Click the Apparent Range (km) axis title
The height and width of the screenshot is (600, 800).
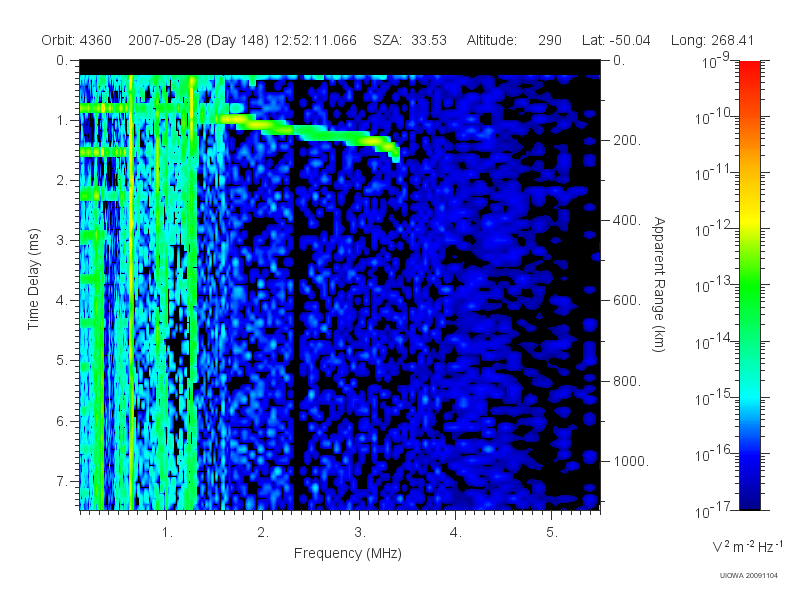659,284
